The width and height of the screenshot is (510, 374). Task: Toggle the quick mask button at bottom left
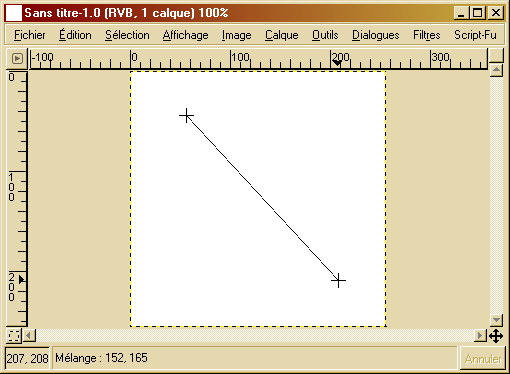pyautogui.click(x=14, y=335)
